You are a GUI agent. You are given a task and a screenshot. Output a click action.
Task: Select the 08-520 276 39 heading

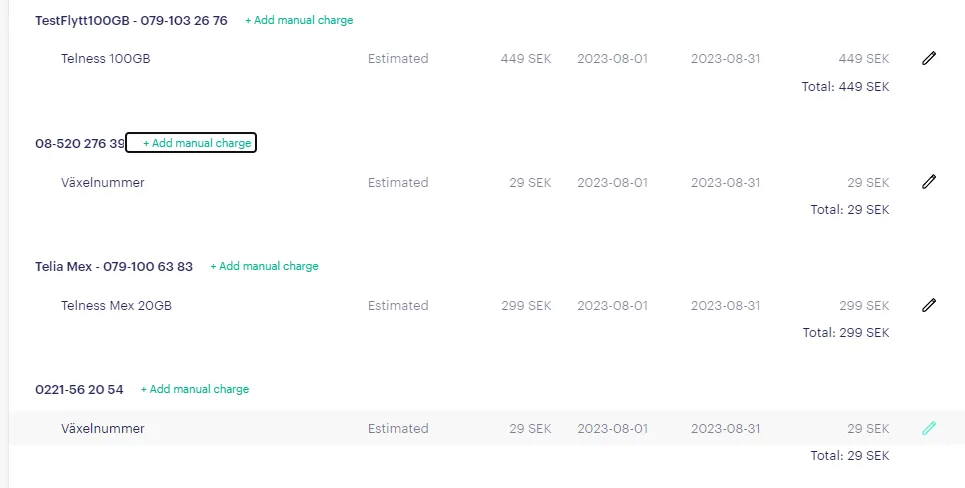[x=80, y=143]
